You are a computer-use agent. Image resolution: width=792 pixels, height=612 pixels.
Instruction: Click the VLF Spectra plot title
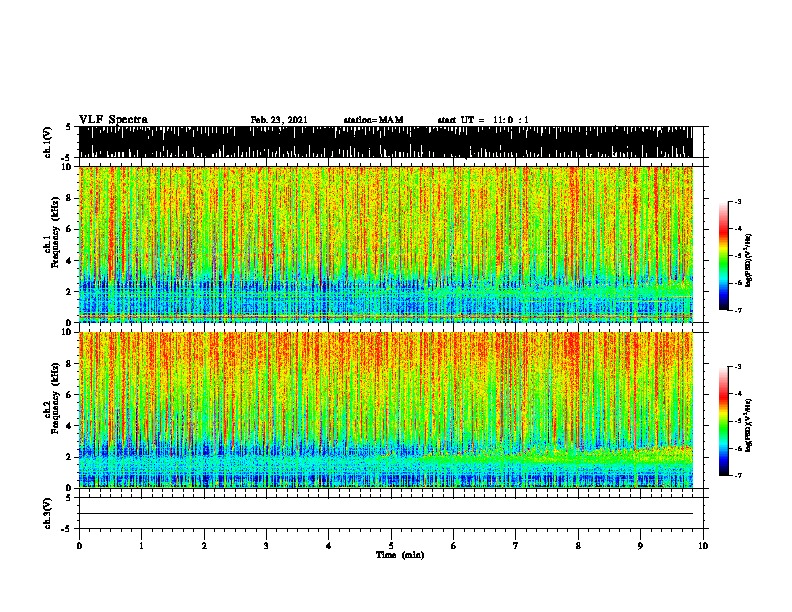click(113, 120)
